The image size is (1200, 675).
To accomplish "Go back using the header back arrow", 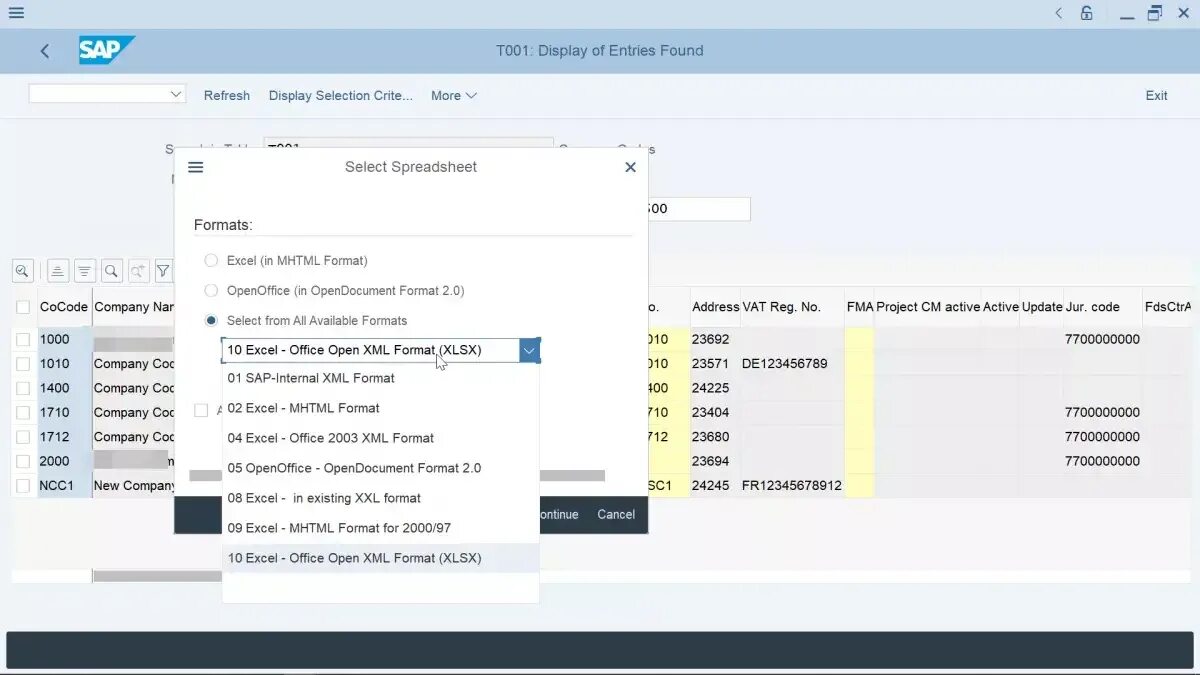I will click(45, 51).
